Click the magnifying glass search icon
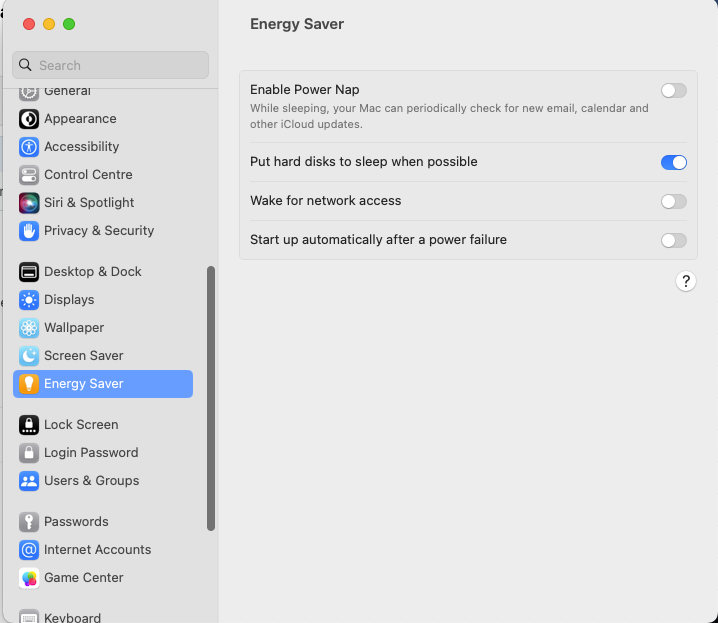This screenshot has width=718, height=623. [x=25, y=65]
